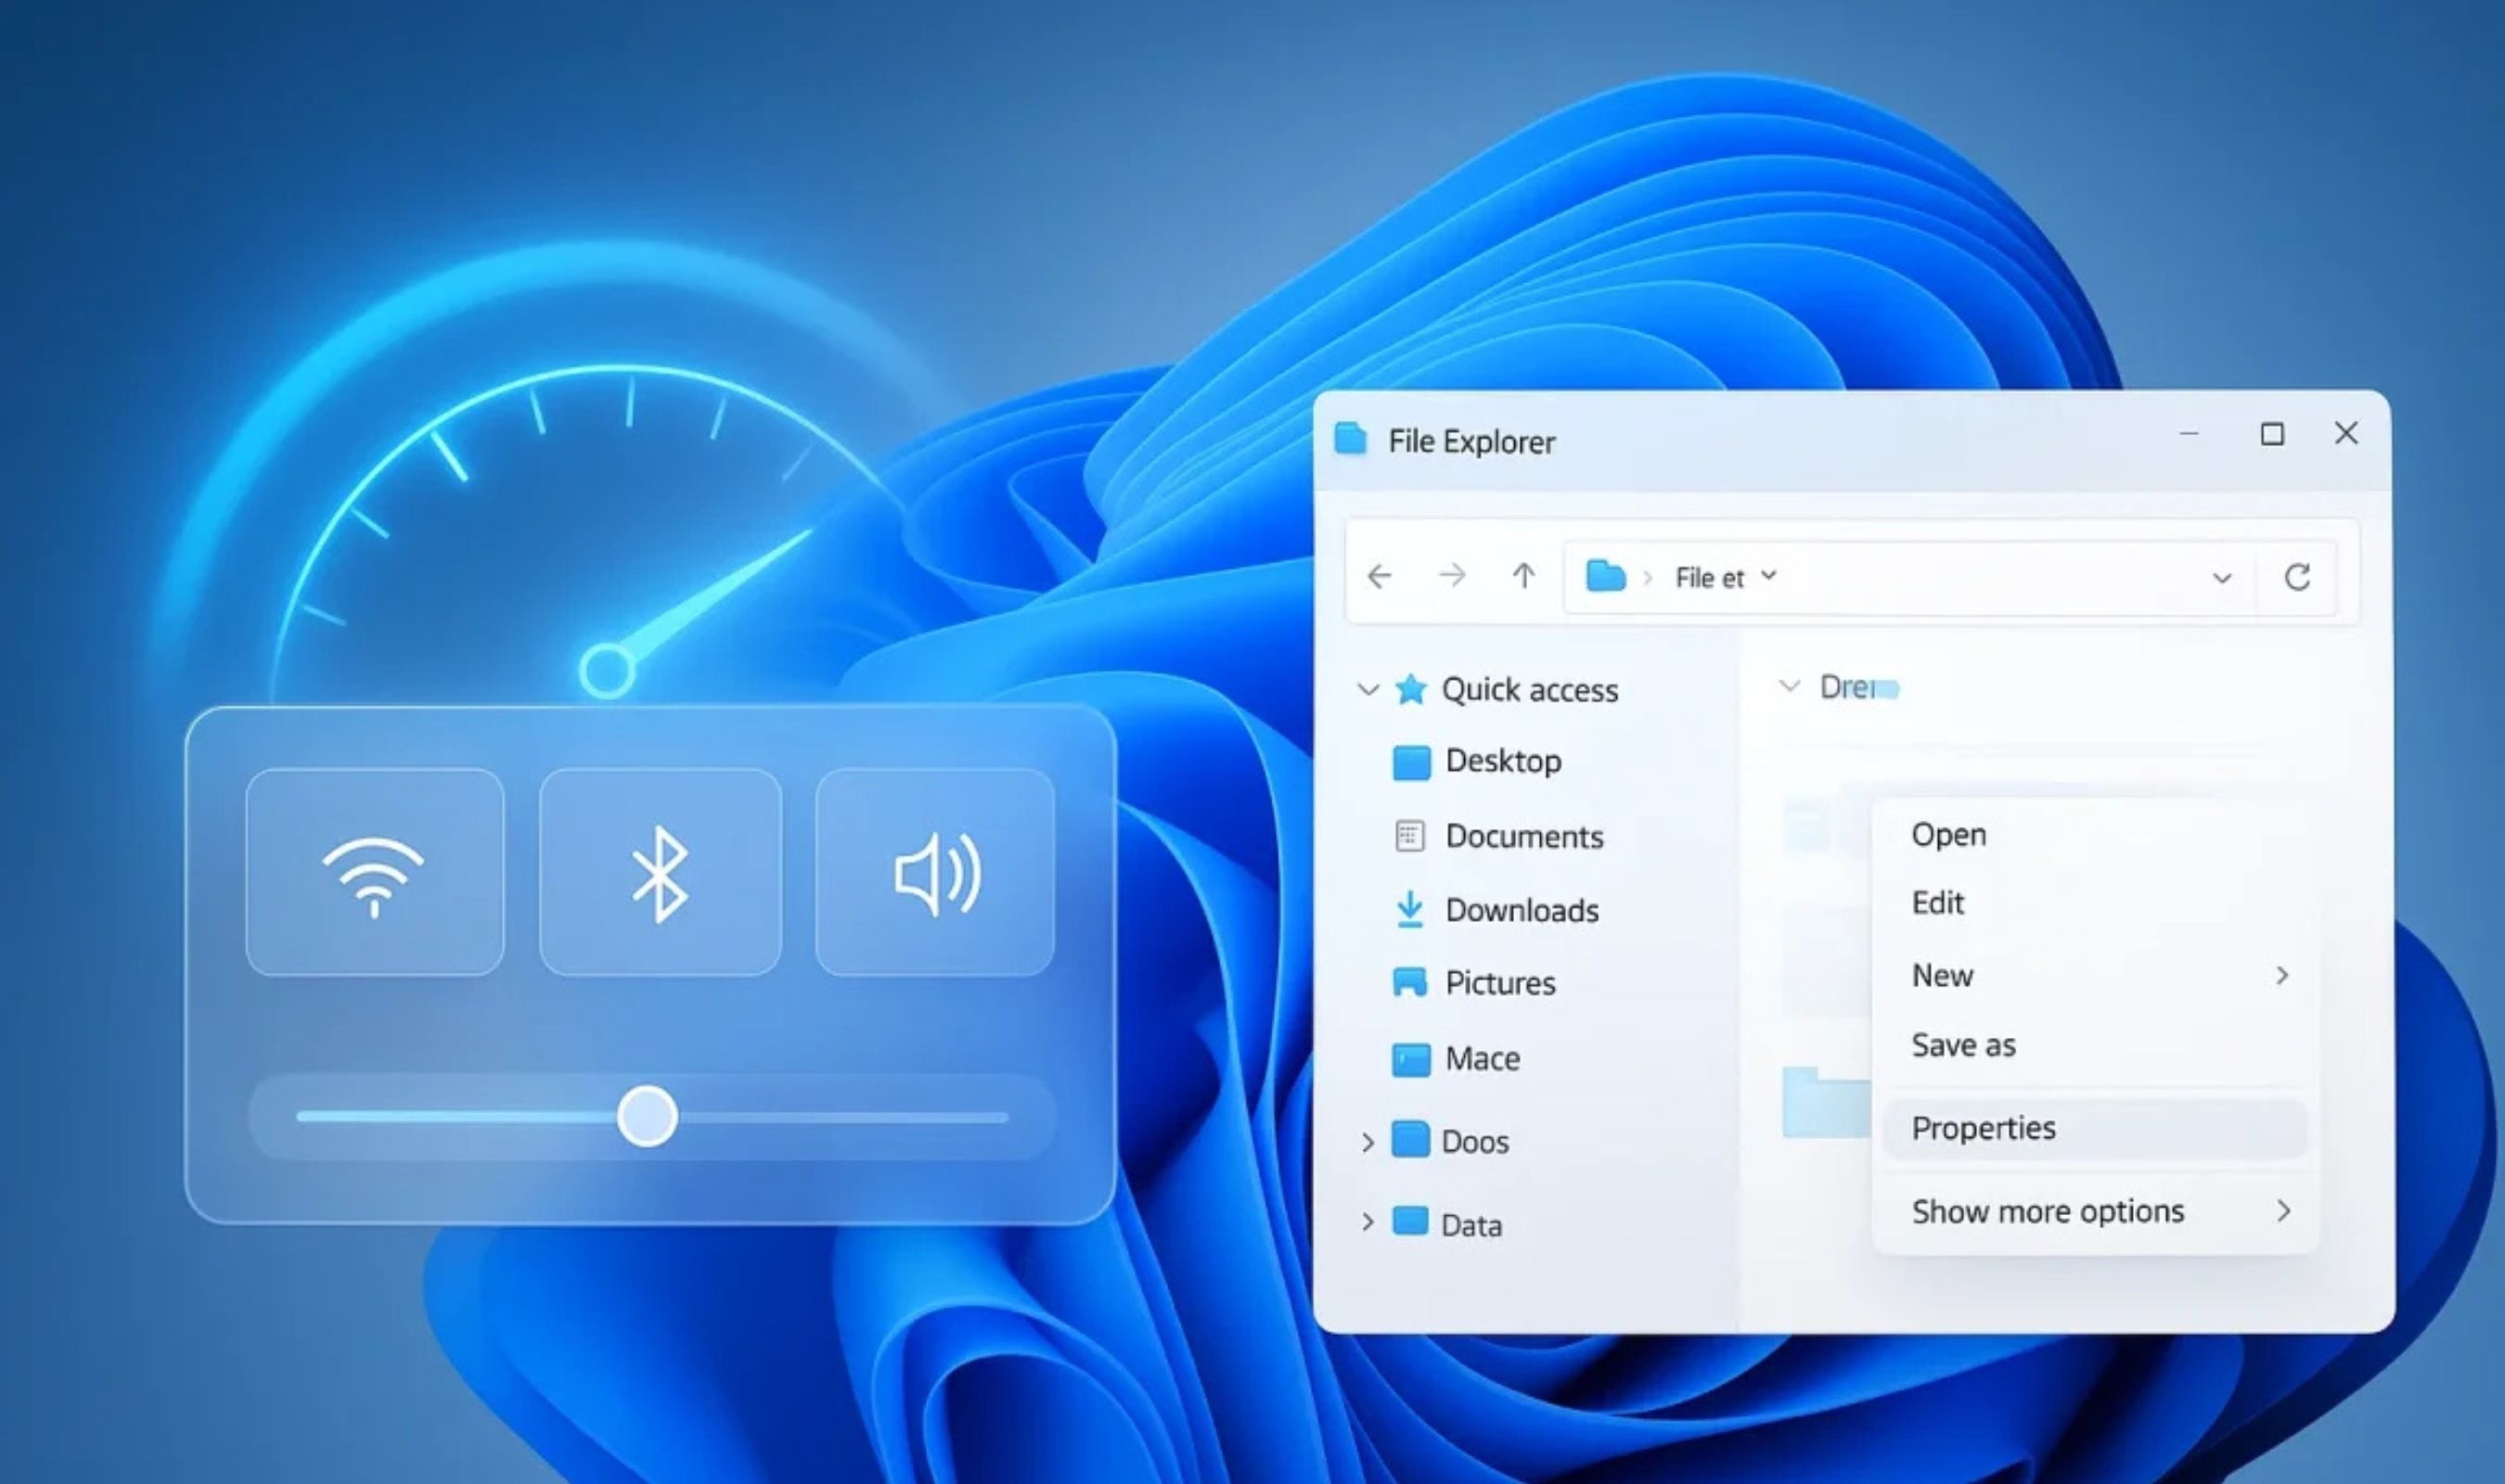
Task: Click the back navigation arrow
Action: click(x=1381, y=577)
